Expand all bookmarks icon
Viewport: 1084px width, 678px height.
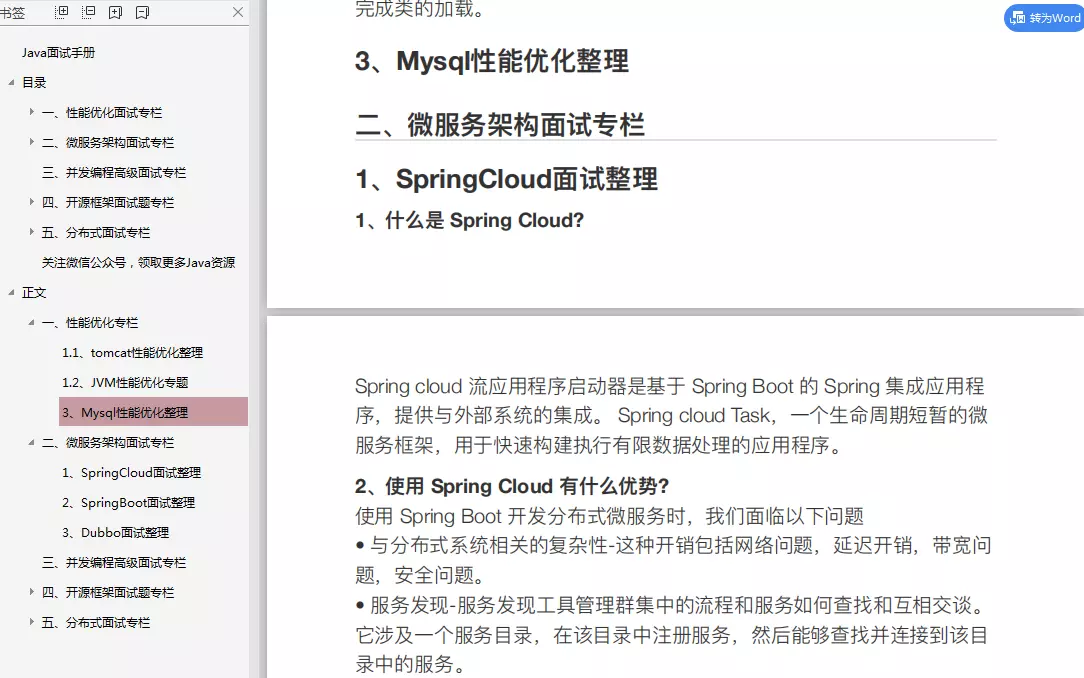(62, 12)
